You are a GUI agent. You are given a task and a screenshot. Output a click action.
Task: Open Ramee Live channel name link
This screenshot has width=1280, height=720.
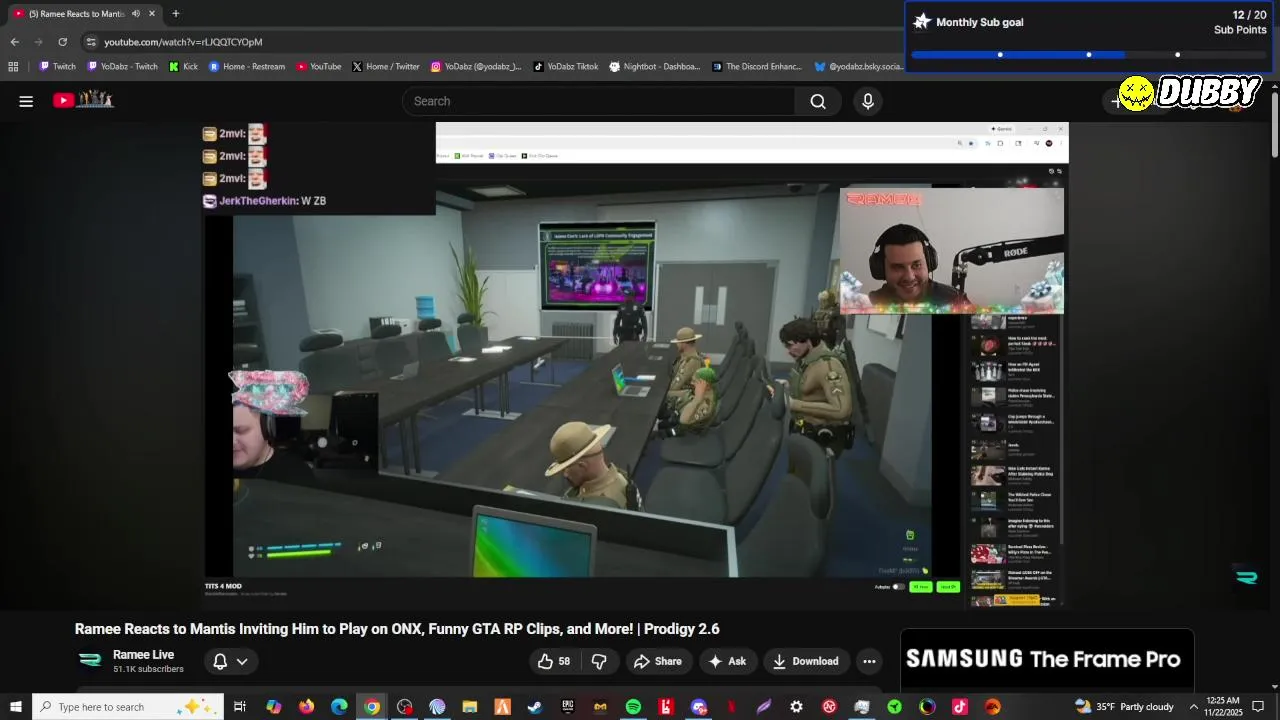click(143, 655)
